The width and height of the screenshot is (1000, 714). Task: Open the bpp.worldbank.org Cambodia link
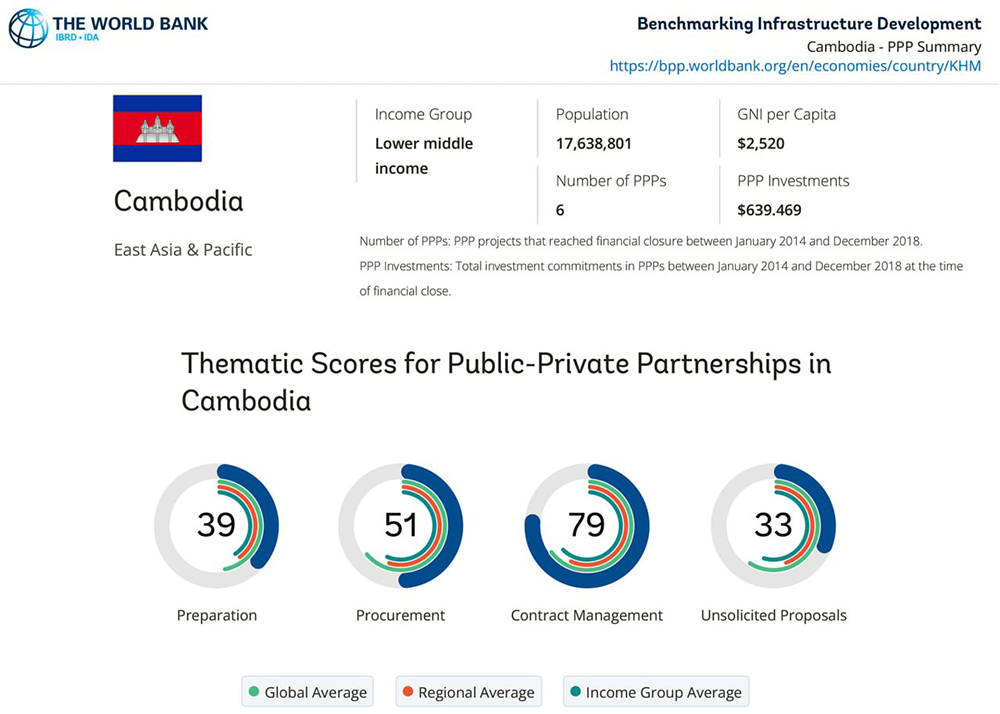[x=795, y=66]
